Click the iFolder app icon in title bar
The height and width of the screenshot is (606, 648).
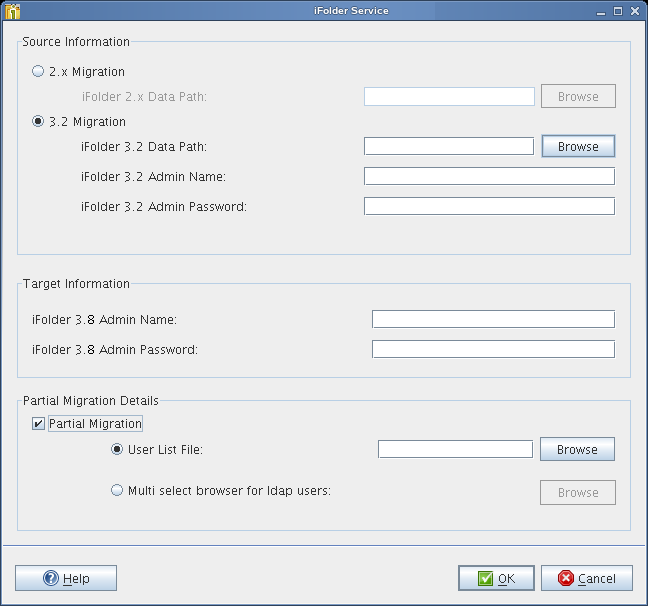(x=12, y=11)
